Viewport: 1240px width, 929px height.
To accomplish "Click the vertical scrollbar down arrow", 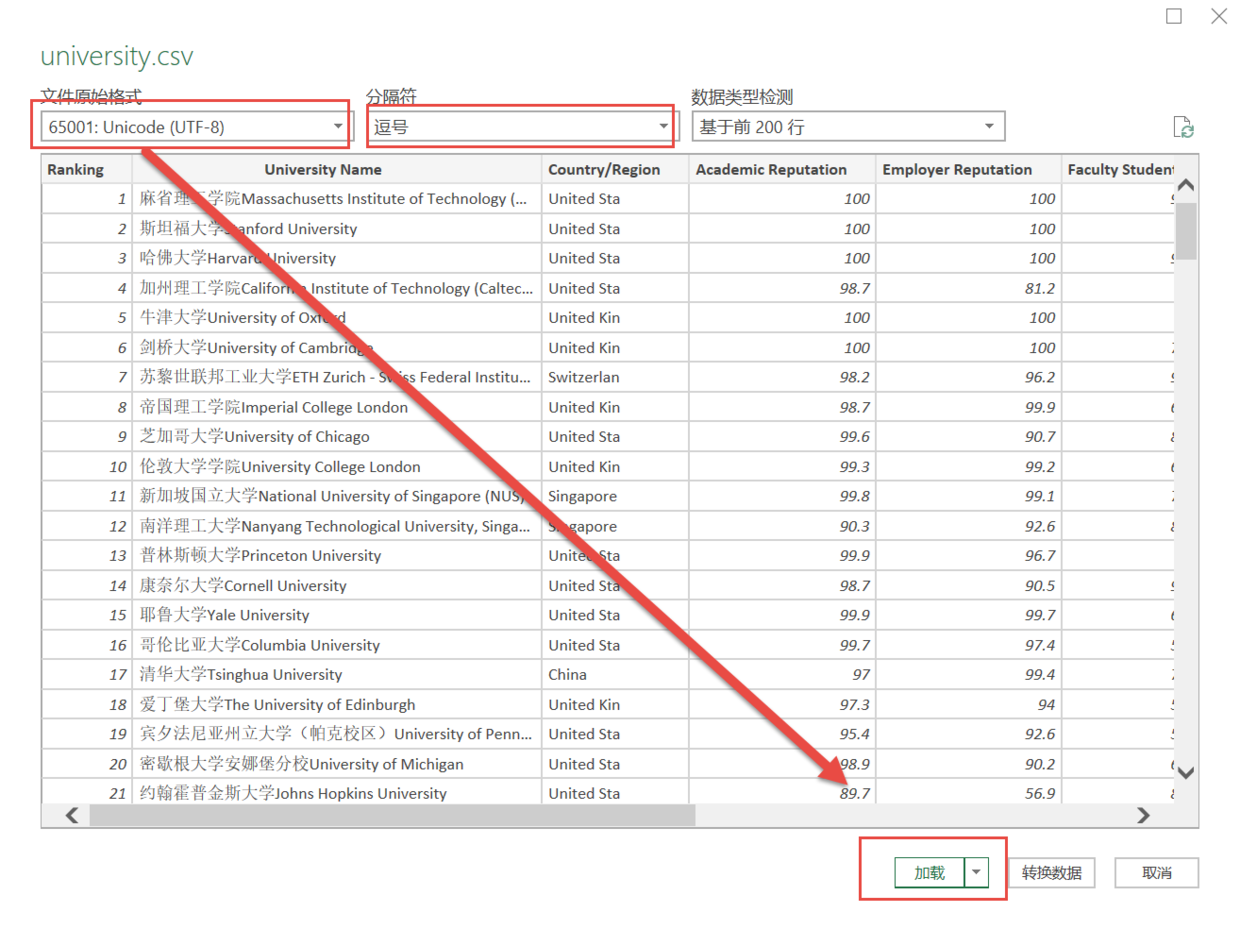I will click(1186, 772).
